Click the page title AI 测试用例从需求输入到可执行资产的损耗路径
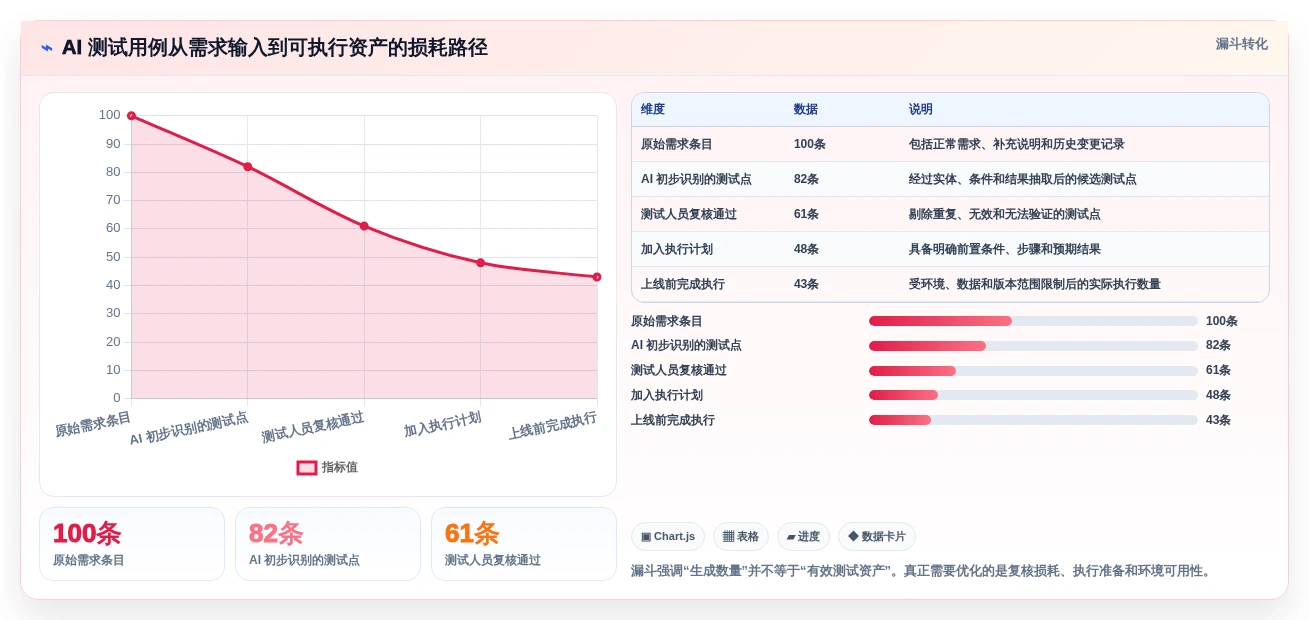 pyautogui.click(x=275, y=47)
